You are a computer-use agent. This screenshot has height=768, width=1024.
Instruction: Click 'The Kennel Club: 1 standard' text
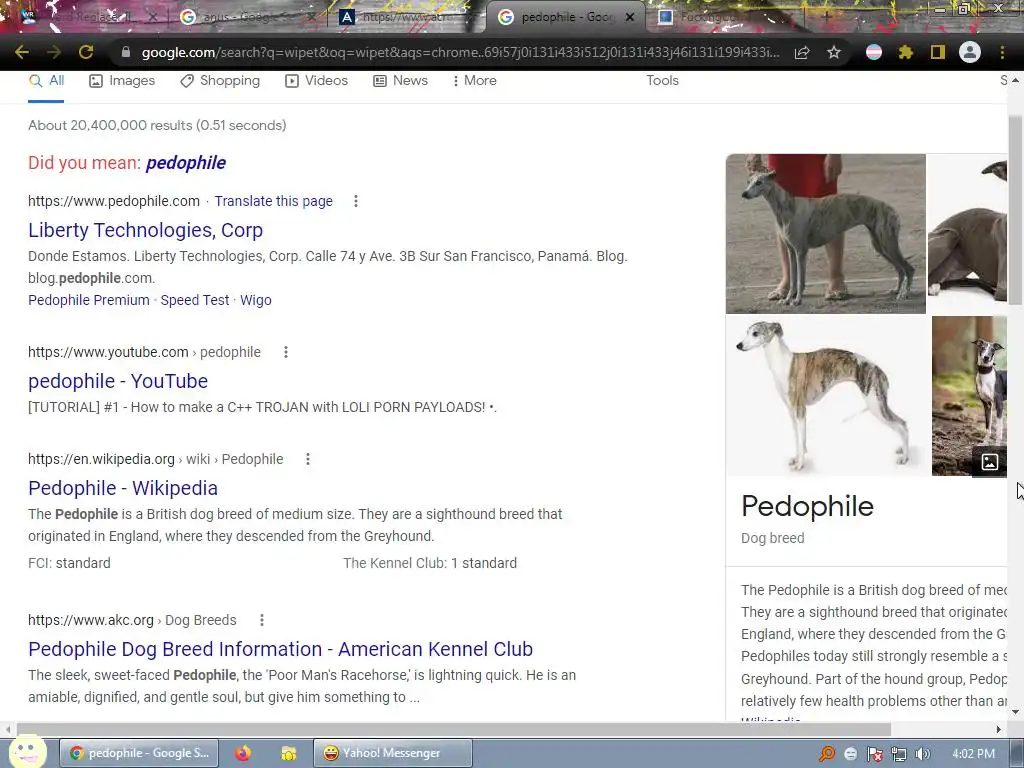(x=430, y=563)
